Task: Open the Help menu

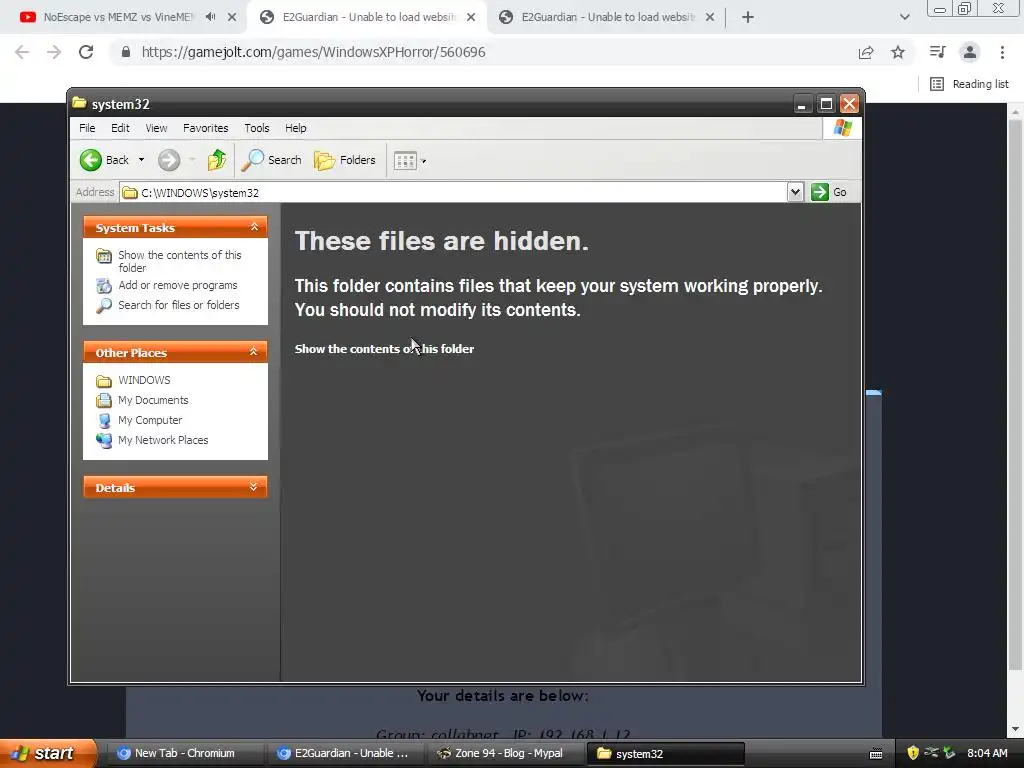Action: (295, 128)
